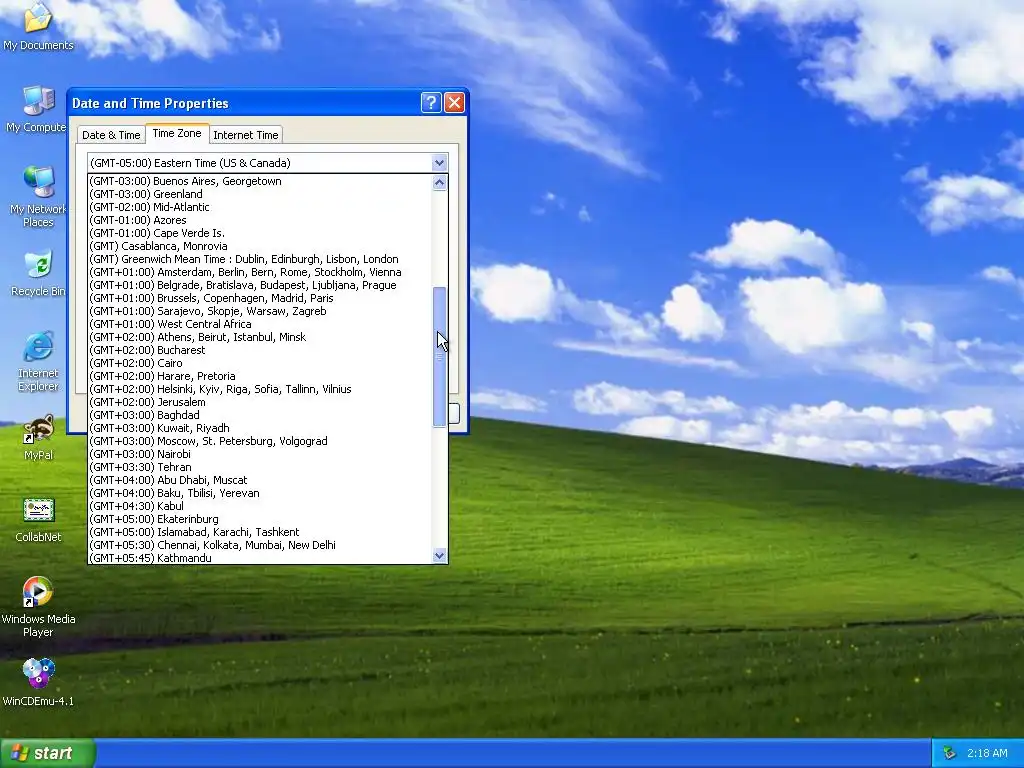
Task: Select the CollabNet desktop icon
Action: click(x=38, y=520)
